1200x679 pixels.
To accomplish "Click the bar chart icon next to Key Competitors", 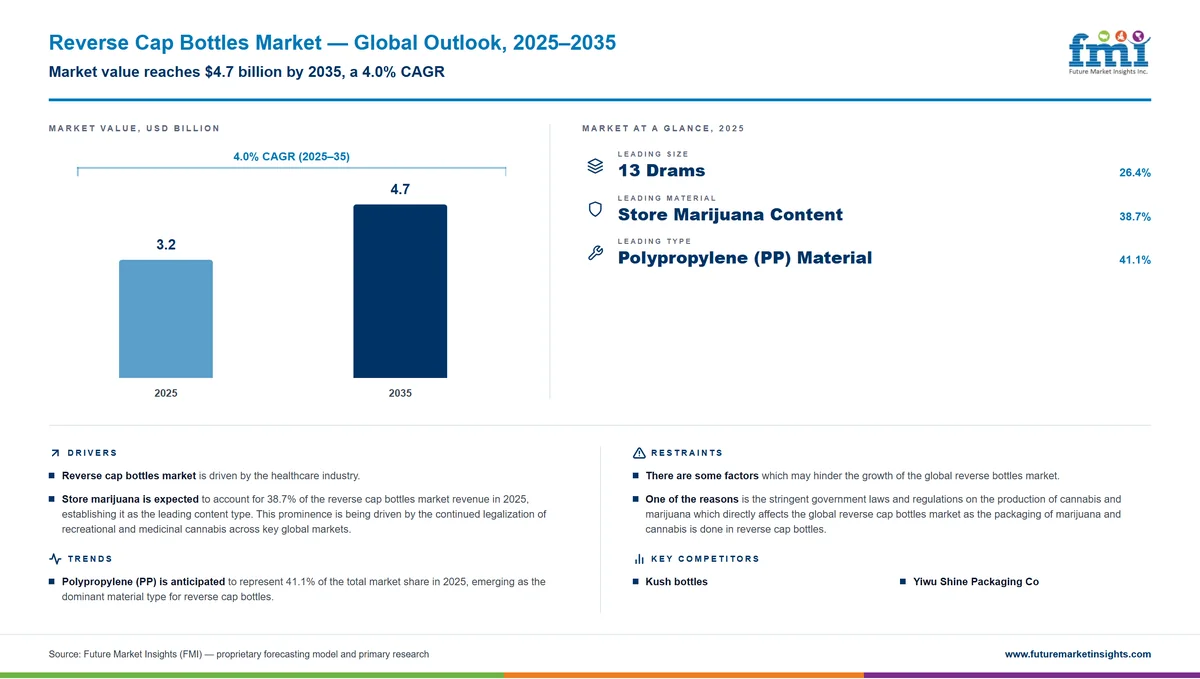I will tap(639, 559).
